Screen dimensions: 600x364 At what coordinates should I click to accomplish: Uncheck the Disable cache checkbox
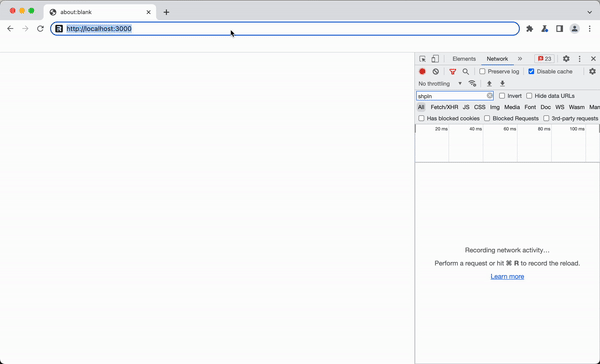pos(531,72)
